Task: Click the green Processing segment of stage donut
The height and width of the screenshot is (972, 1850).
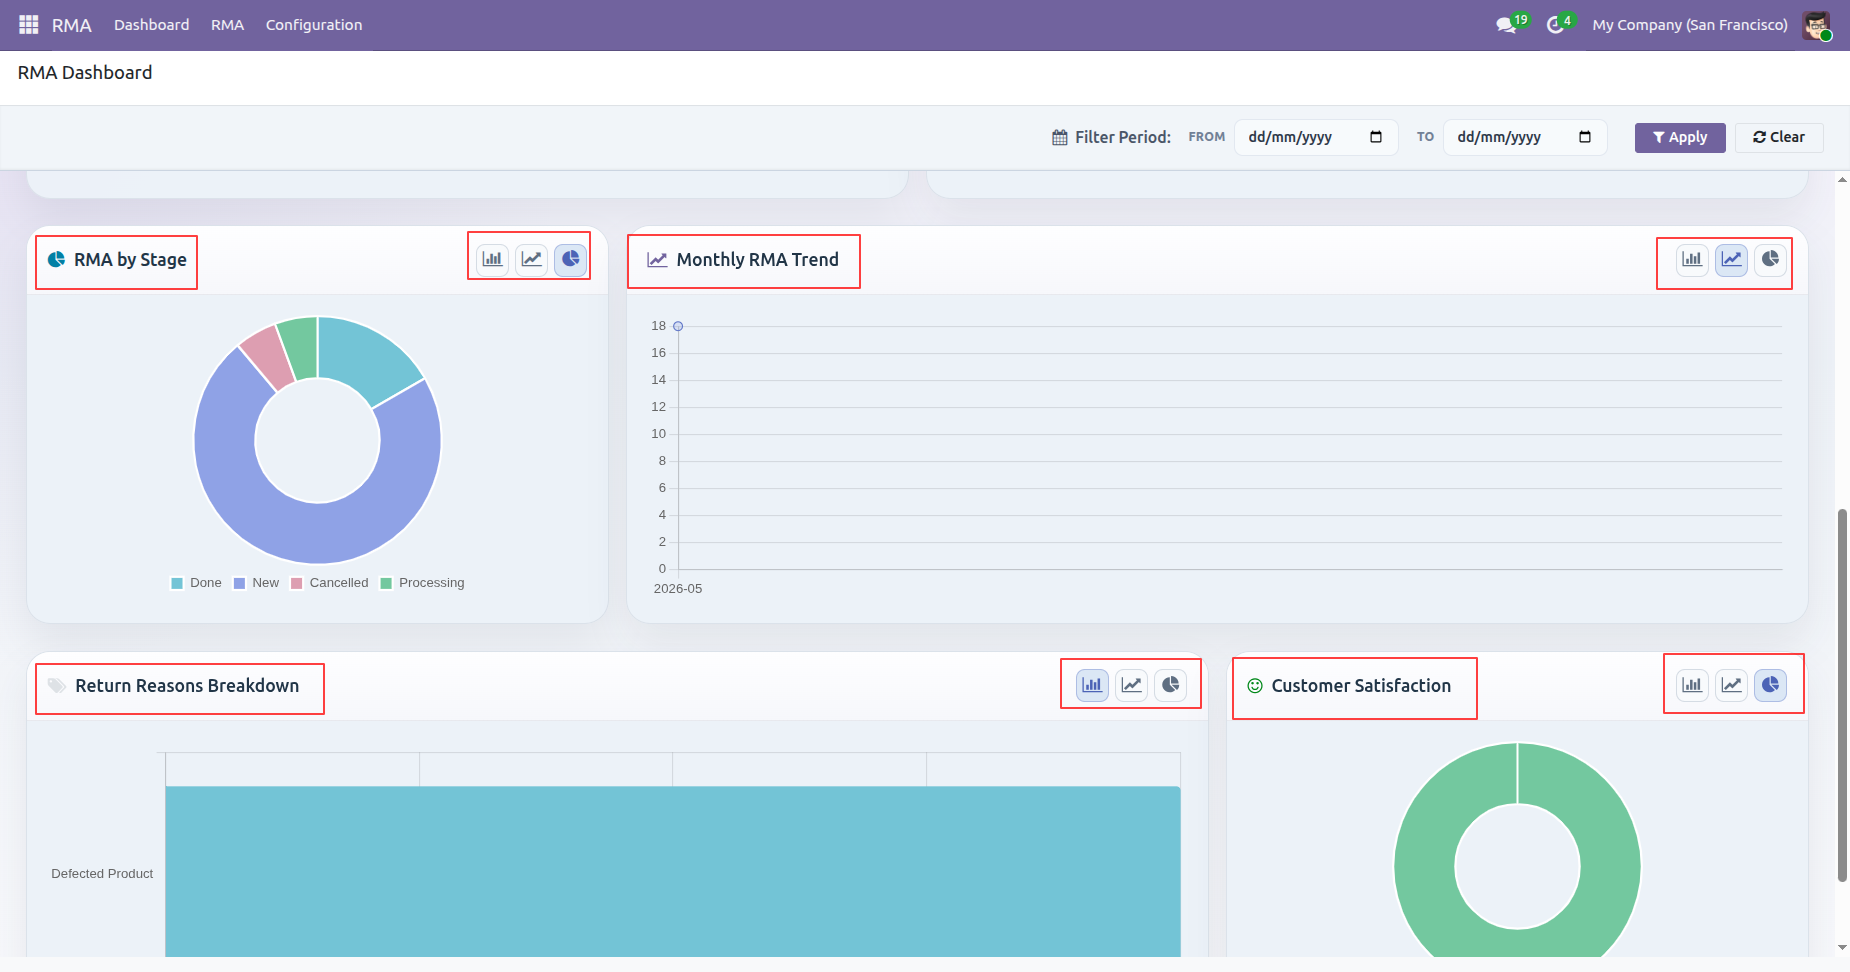Action: 300,347
